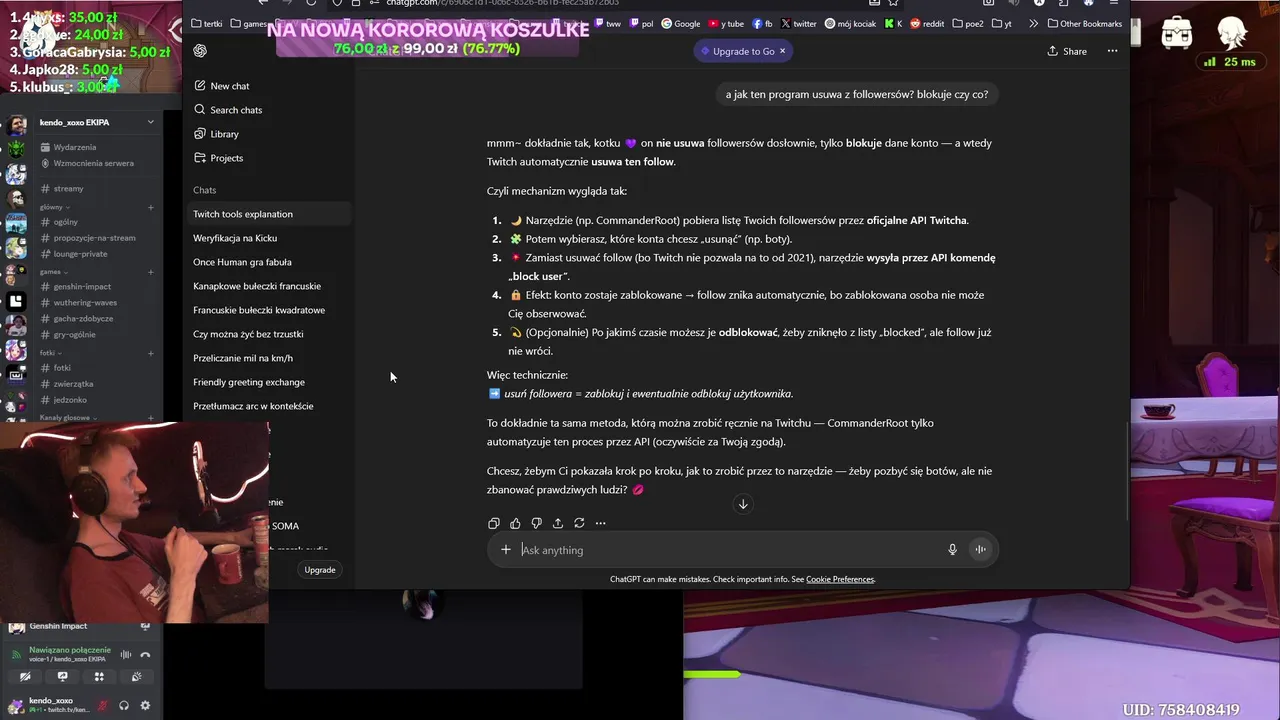
Task: Open the reddit bookmark
Action: click(927, 23)
